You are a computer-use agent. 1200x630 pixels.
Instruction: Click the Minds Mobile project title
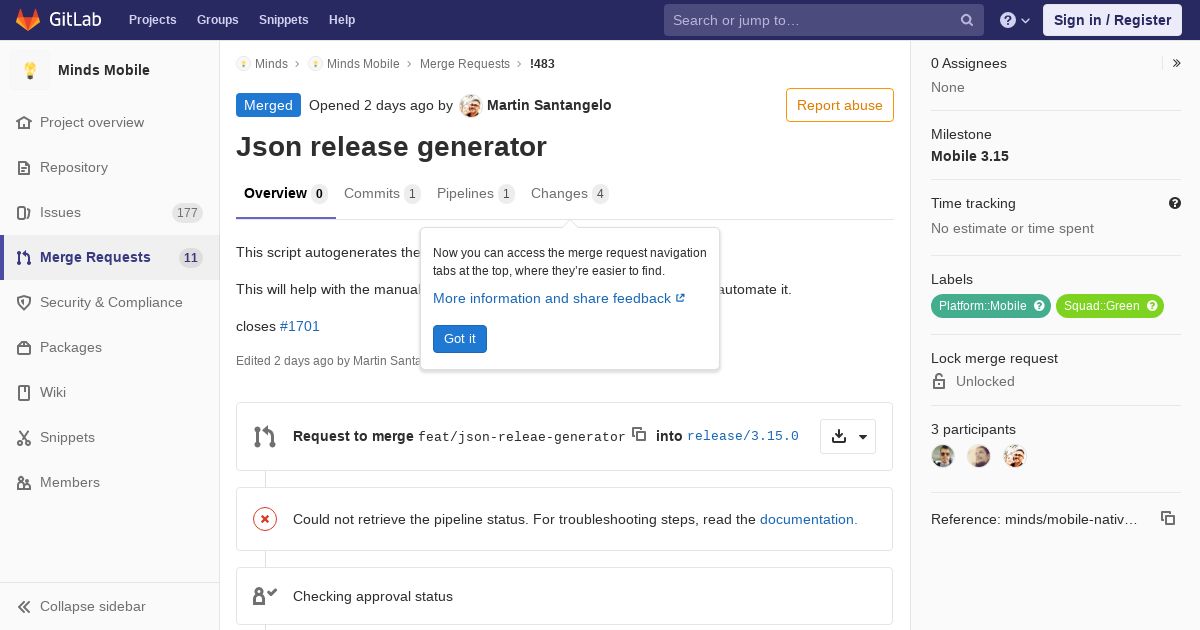(104, 70)
